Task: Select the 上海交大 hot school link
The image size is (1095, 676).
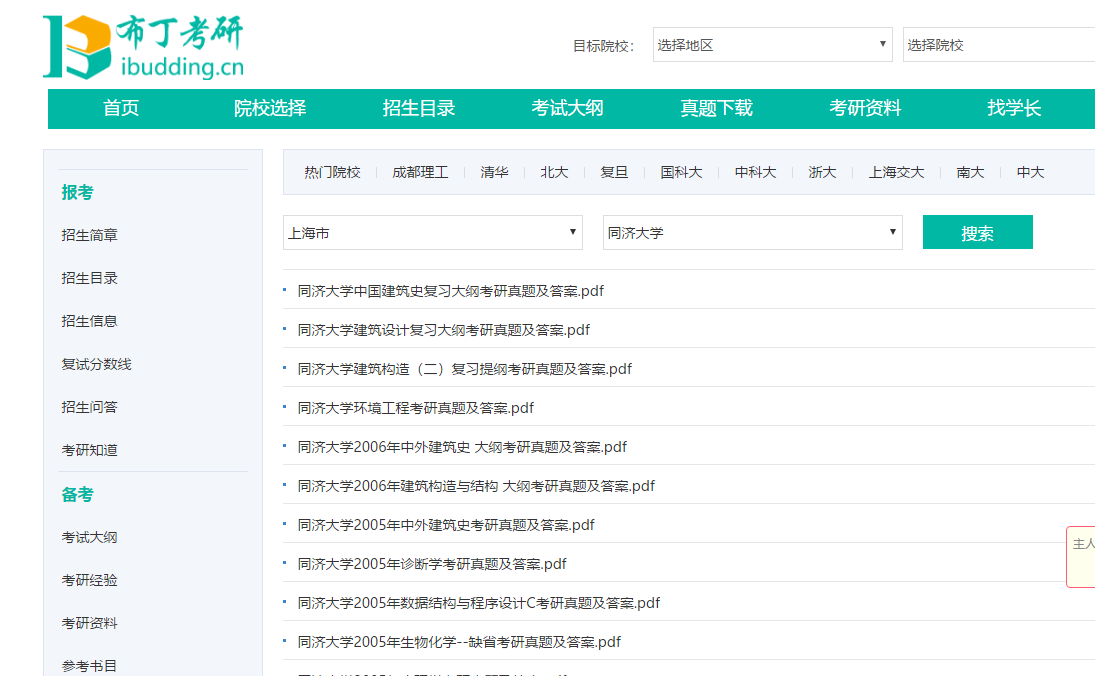Action: 896,172
